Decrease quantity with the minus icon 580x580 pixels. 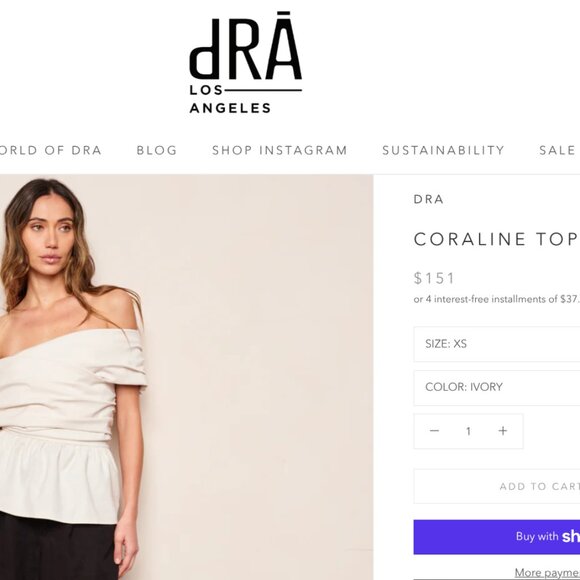pyautogui.click(x=434, y=431)
